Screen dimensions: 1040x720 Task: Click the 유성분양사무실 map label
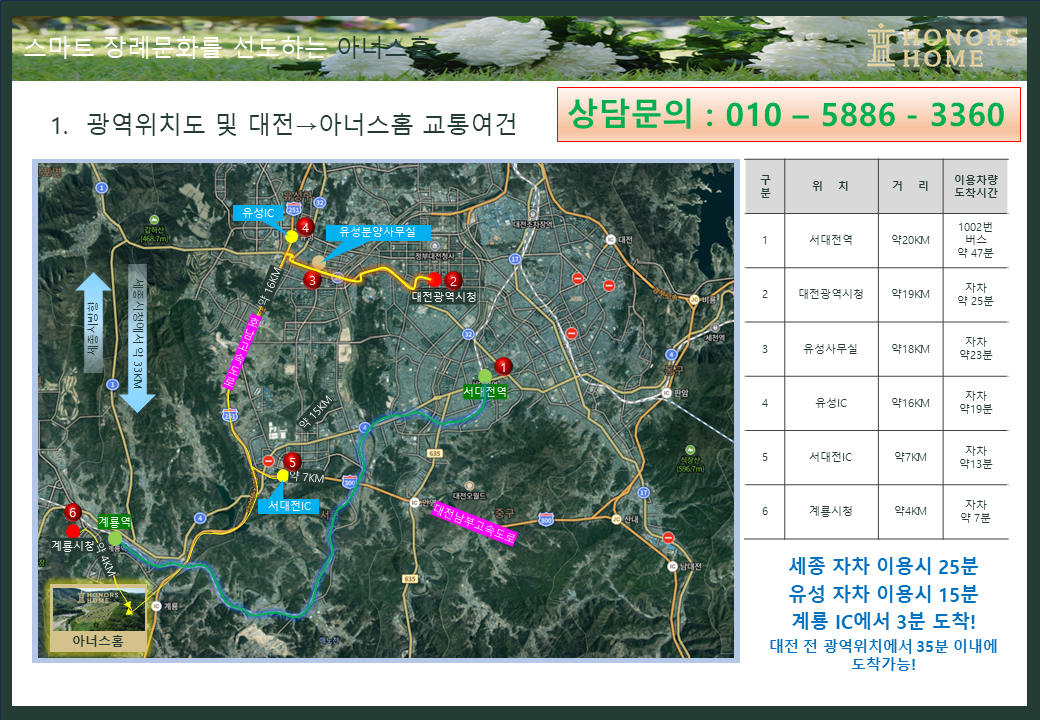click(x=377, y=232)
